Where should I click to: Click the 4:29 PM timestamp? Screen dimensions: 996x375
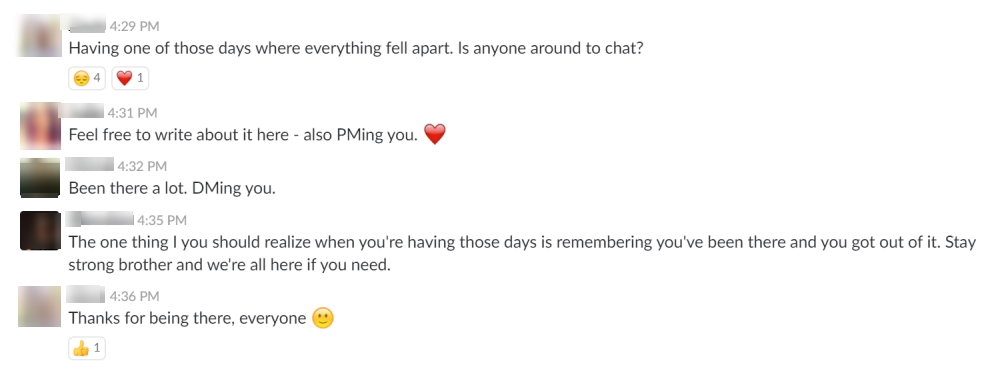pos(135,26)
